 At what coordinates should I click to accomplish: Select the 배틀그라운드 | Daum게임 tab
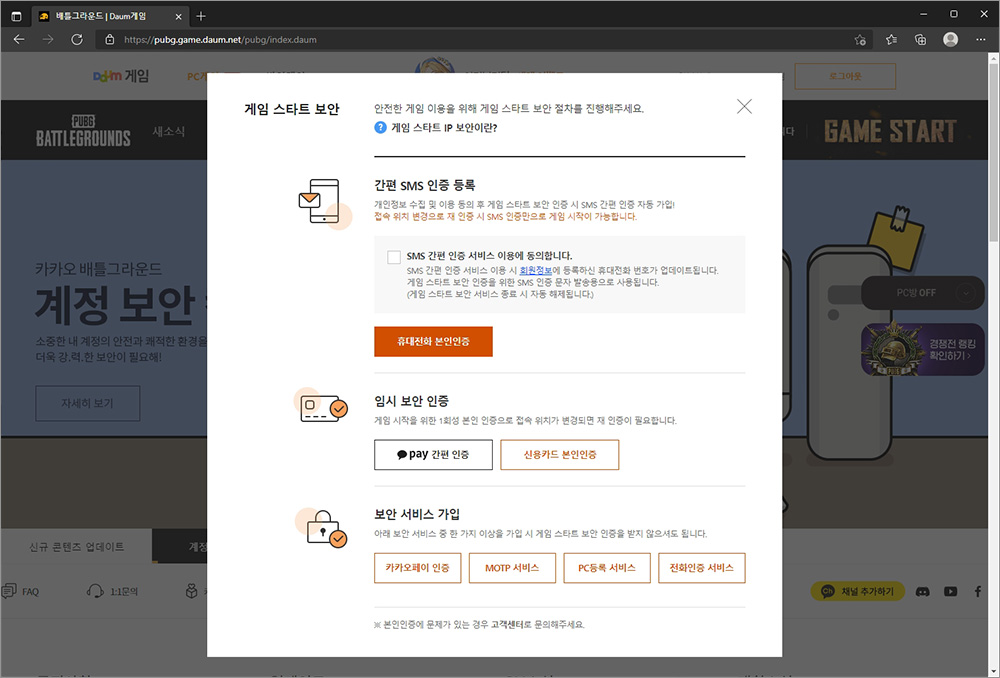[x=110, y=17]
